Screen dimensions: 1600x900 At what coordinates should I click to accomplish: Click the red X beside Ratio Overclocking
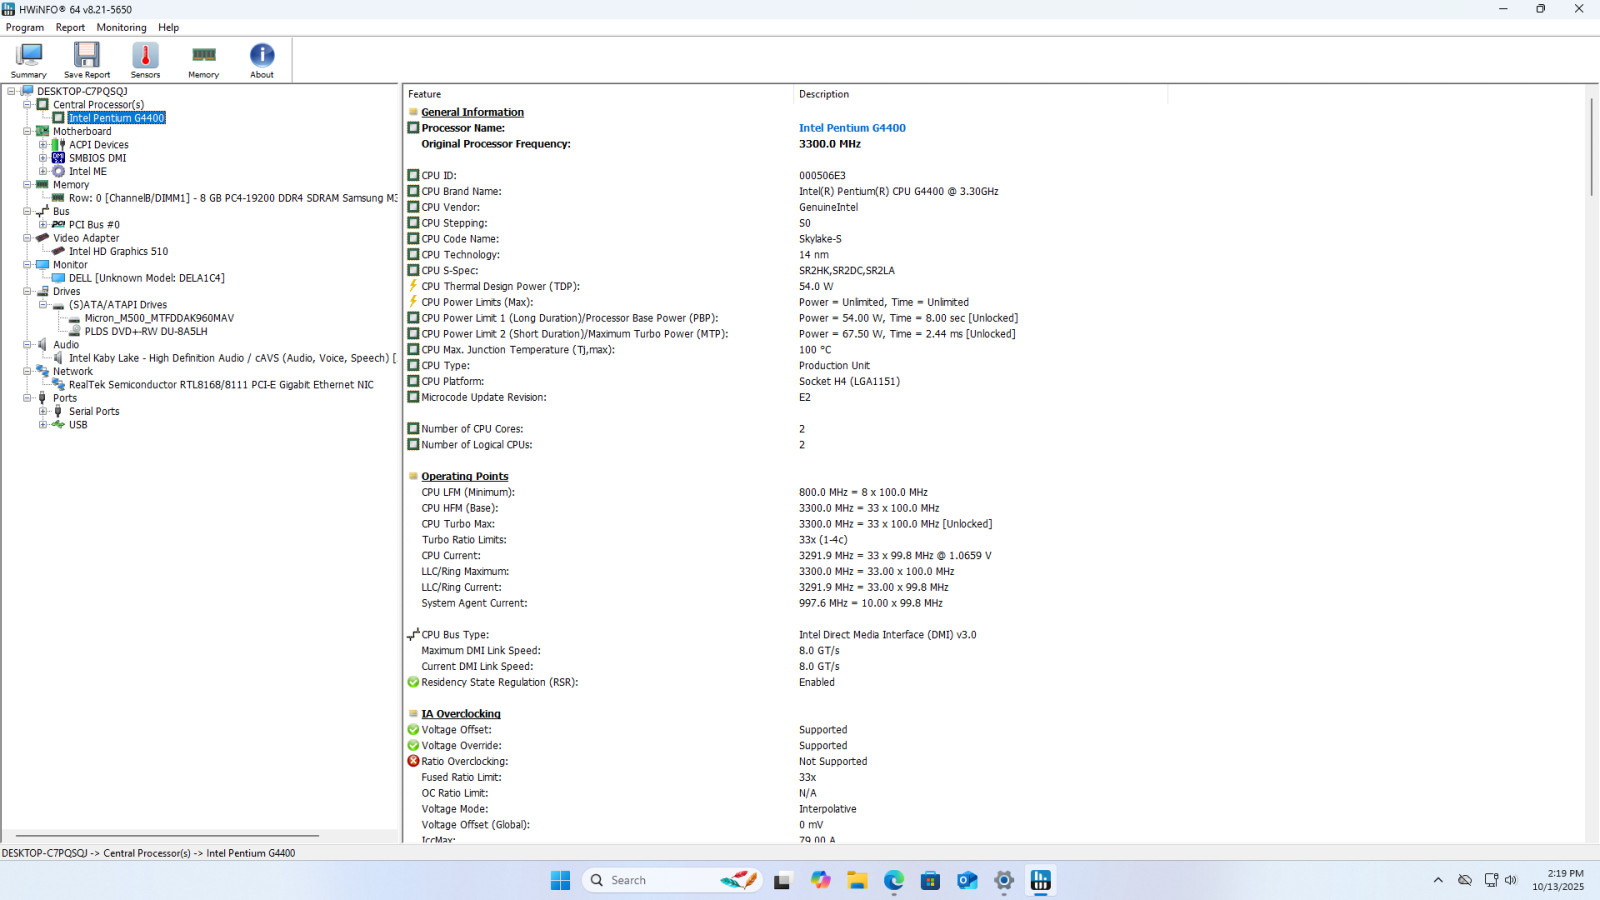coord(413,761)
